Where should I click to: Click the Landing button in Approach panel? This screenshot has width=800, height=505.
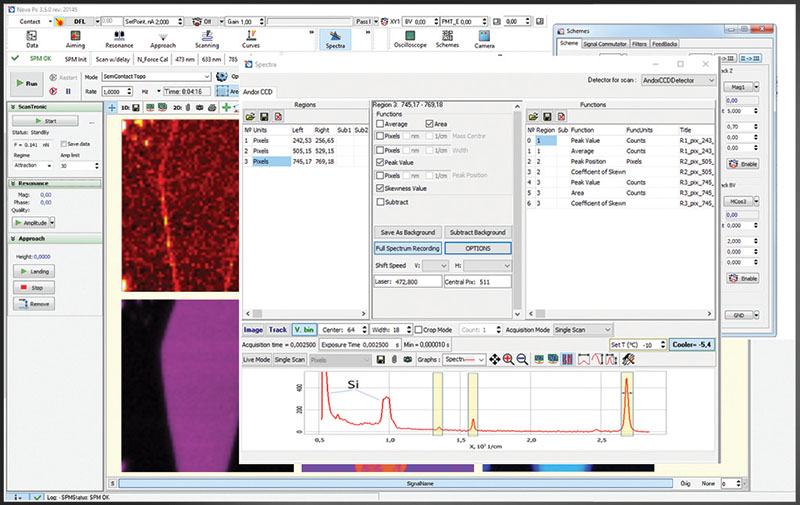click(32, 271)
